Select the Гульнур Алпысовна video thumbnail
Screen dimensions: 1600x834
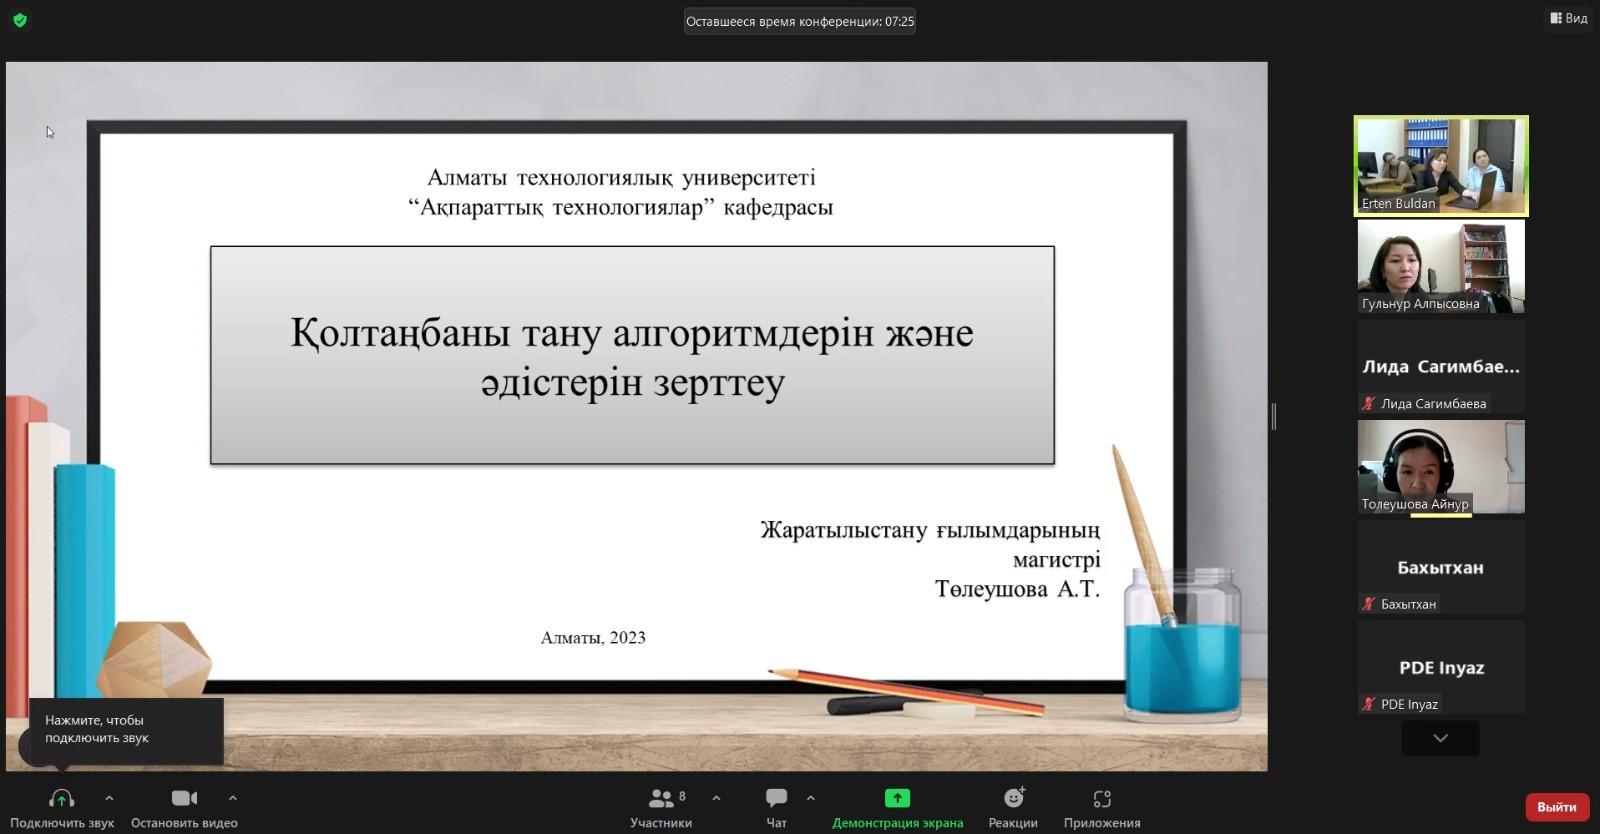coord(1441,266)
